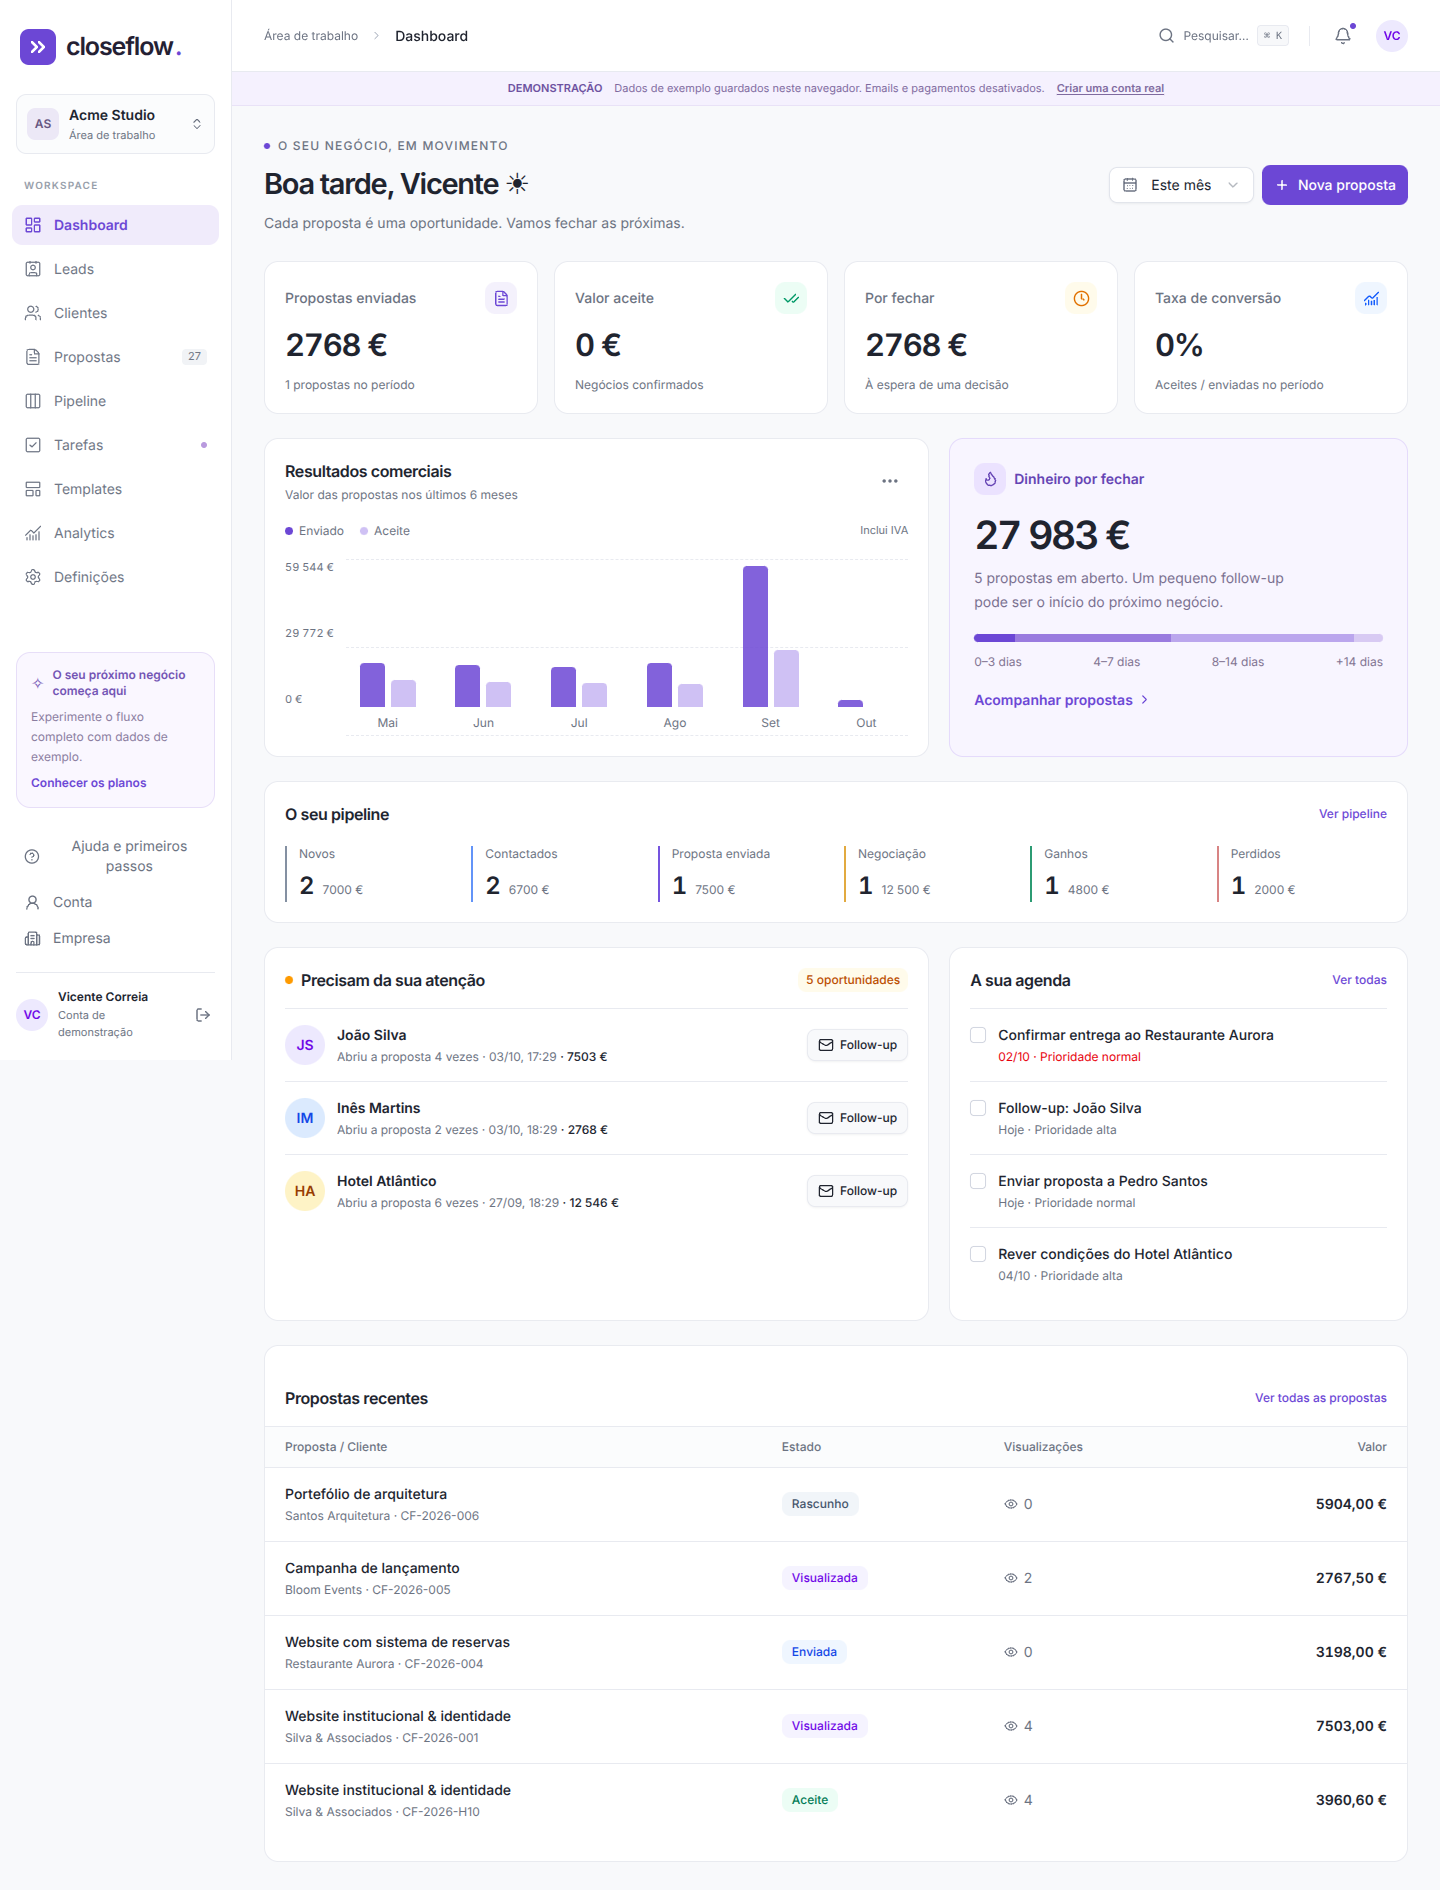The width and height of the screenshot is (1440, 1890).
Task: Click the Taxa de conversão chart icon
Action: 1371,298
